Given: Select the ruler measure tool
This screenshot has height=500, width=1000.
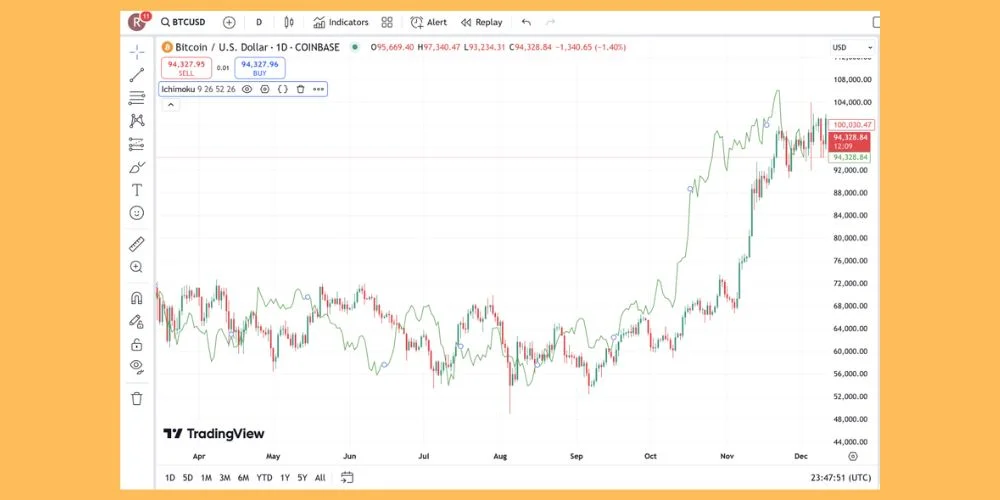Looking at the screenshot, I should [x=137, y=243].
